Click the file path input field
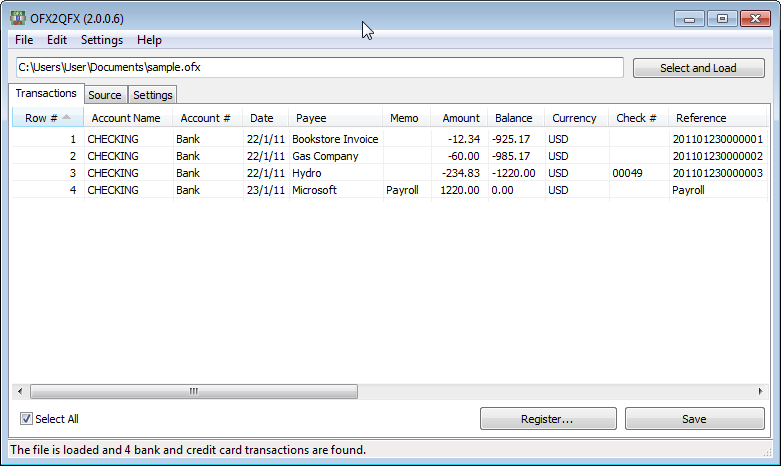Viewport: 781px width, 466px height. 320,67
